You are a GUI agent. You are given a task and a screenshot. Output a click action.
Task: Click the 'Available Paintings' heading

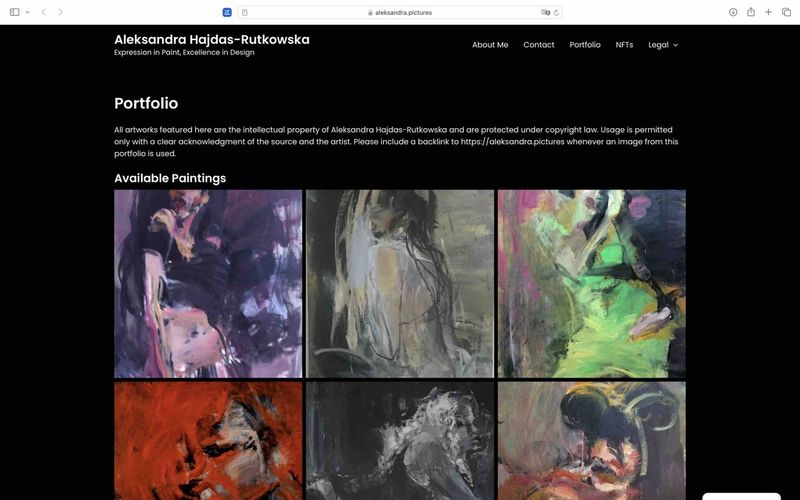[x=170, y=179]
